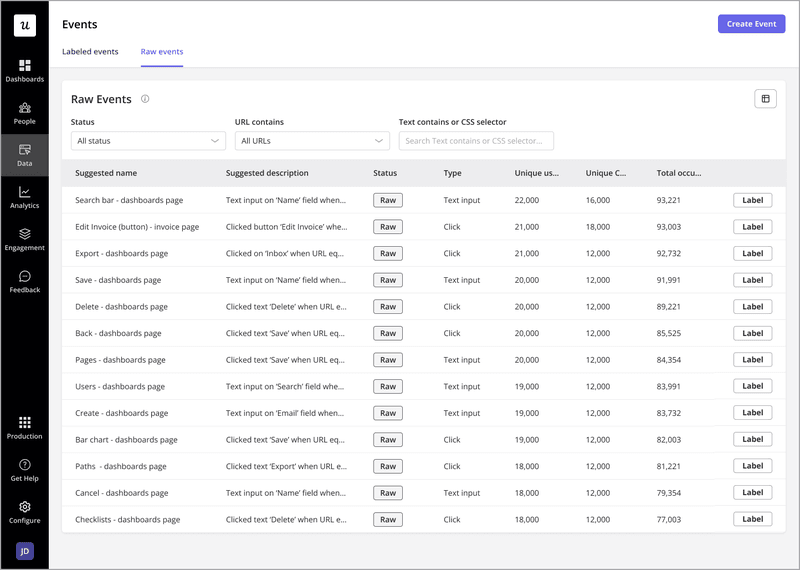The width and height of the screenshot is (800, 570).
Task: Click total occurrences value 77,003
Action: (668, 519)
